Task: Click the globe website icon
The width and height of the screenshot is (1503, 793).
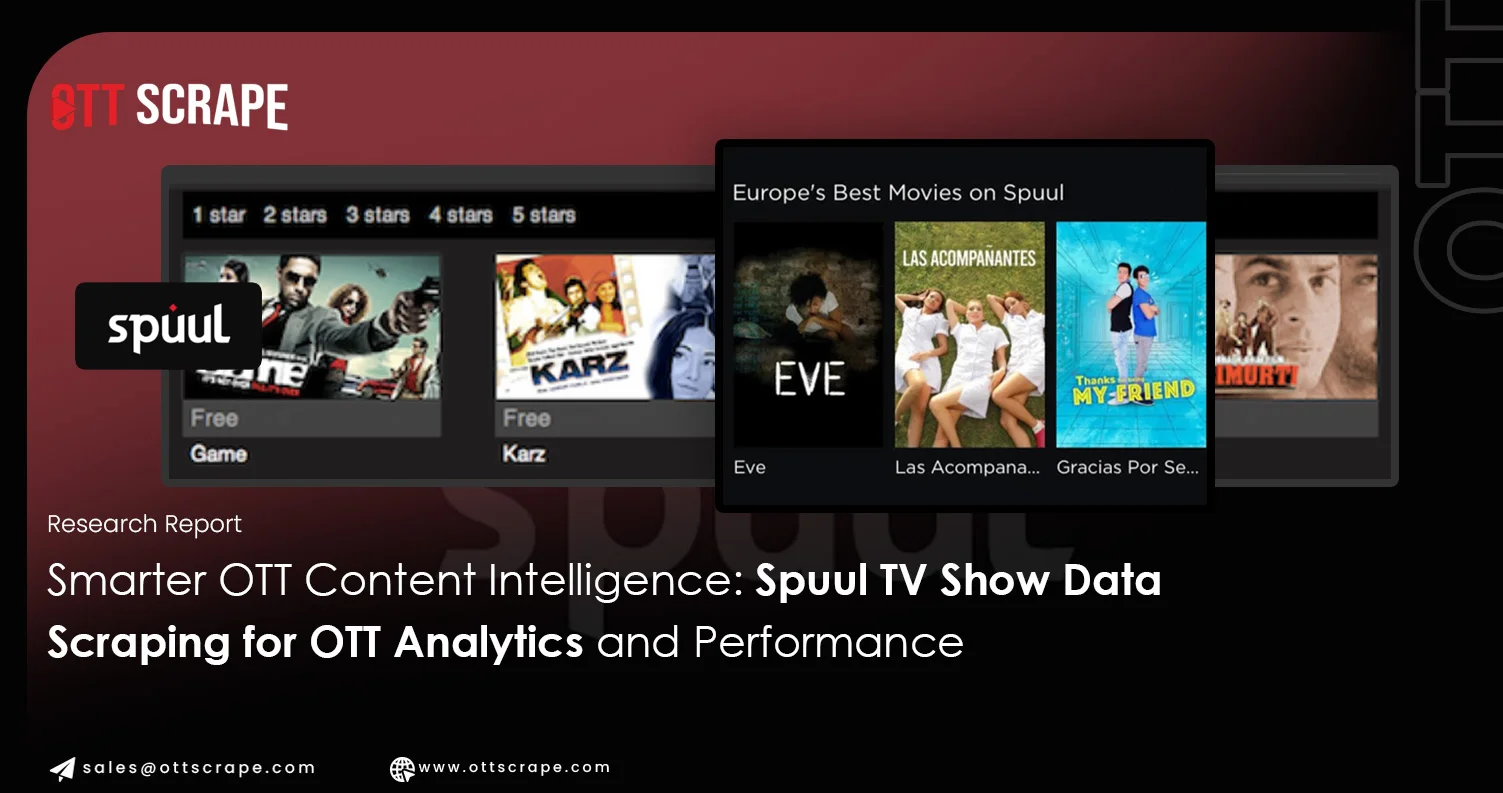Action: click(x=402, y=768)
